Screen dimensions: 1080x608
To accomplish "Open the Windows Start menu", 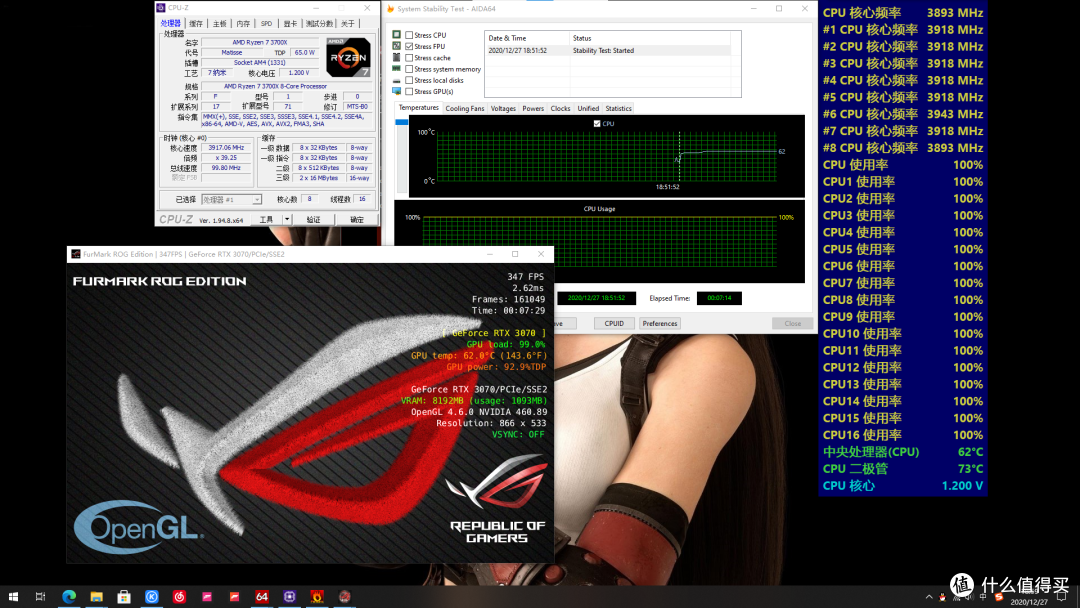I will (x=14, y=597).
